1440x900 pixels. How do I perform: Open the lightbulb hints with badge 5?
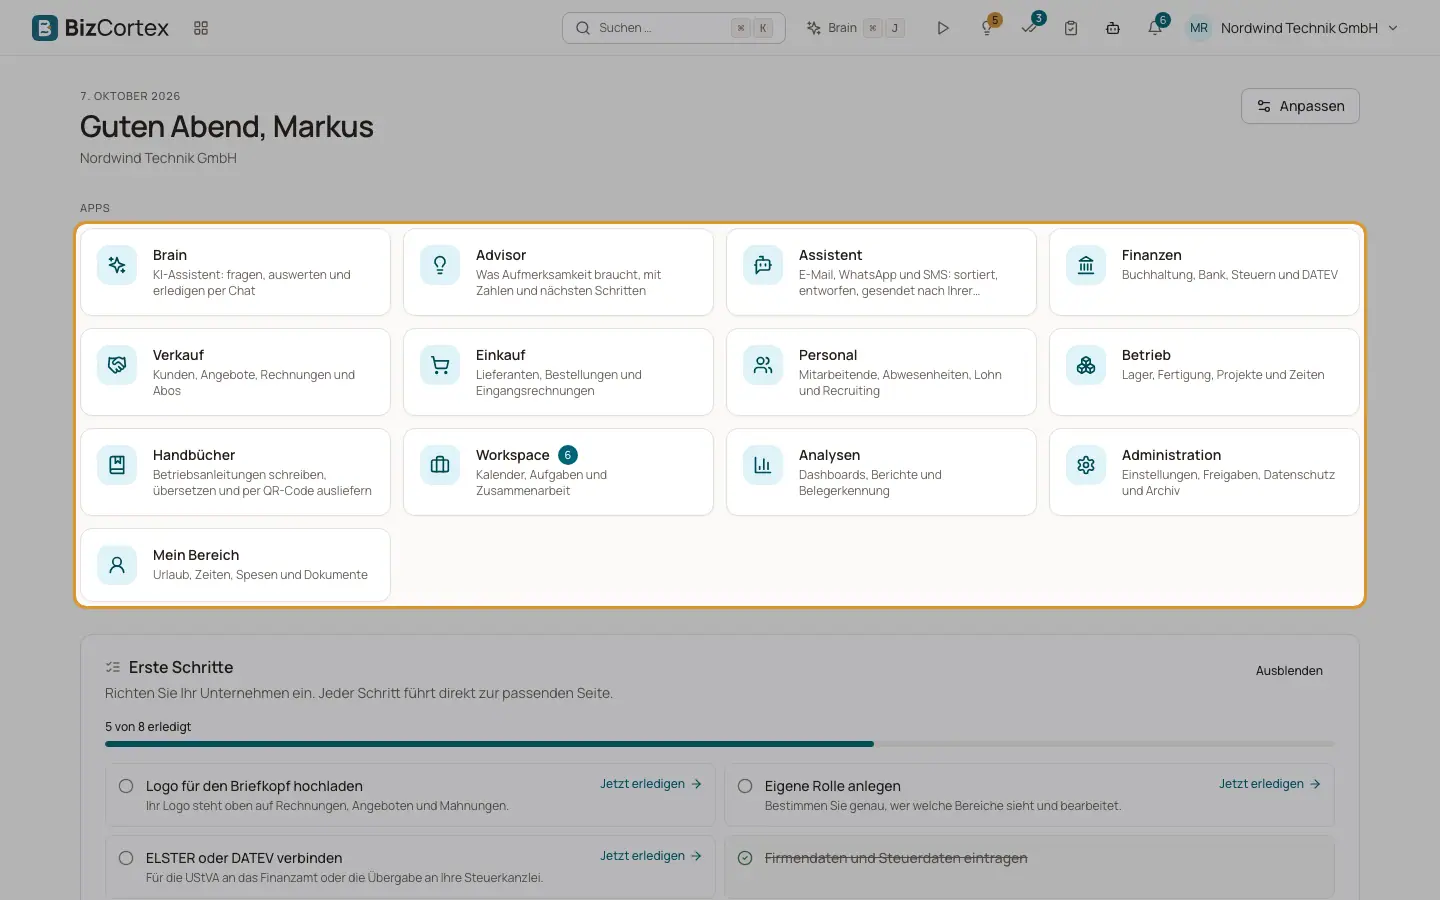tap(987, 28)
